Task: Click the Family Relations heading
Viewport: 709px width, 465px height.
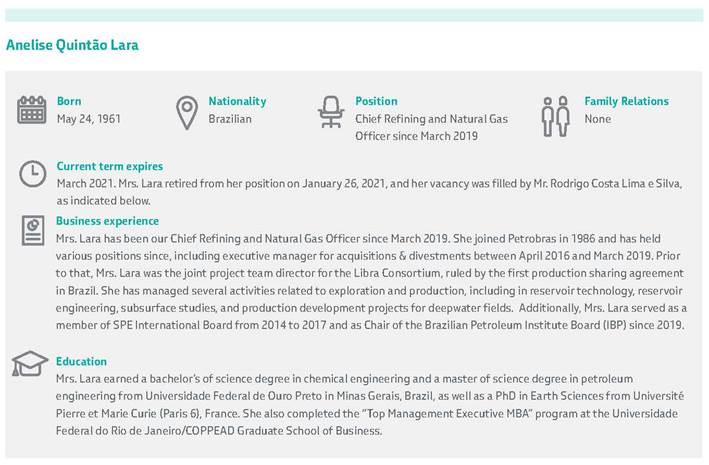Action: [626, 101]
